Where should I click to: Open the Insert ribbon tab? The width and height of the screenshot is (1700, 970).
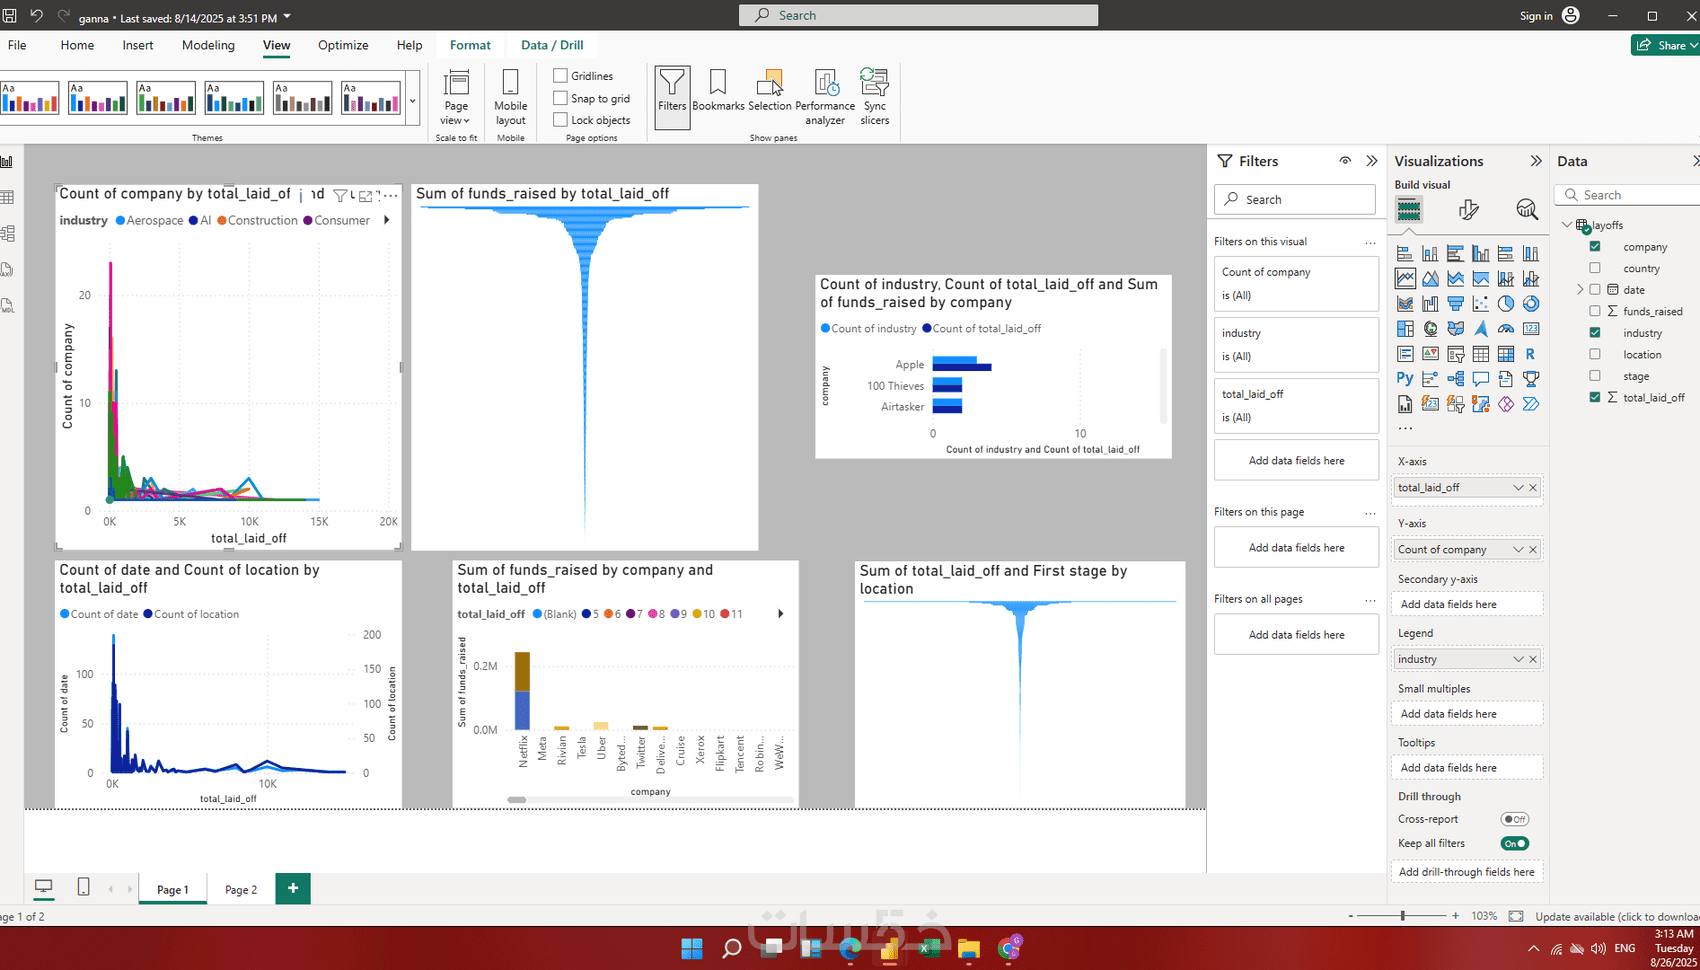(138, 45)
